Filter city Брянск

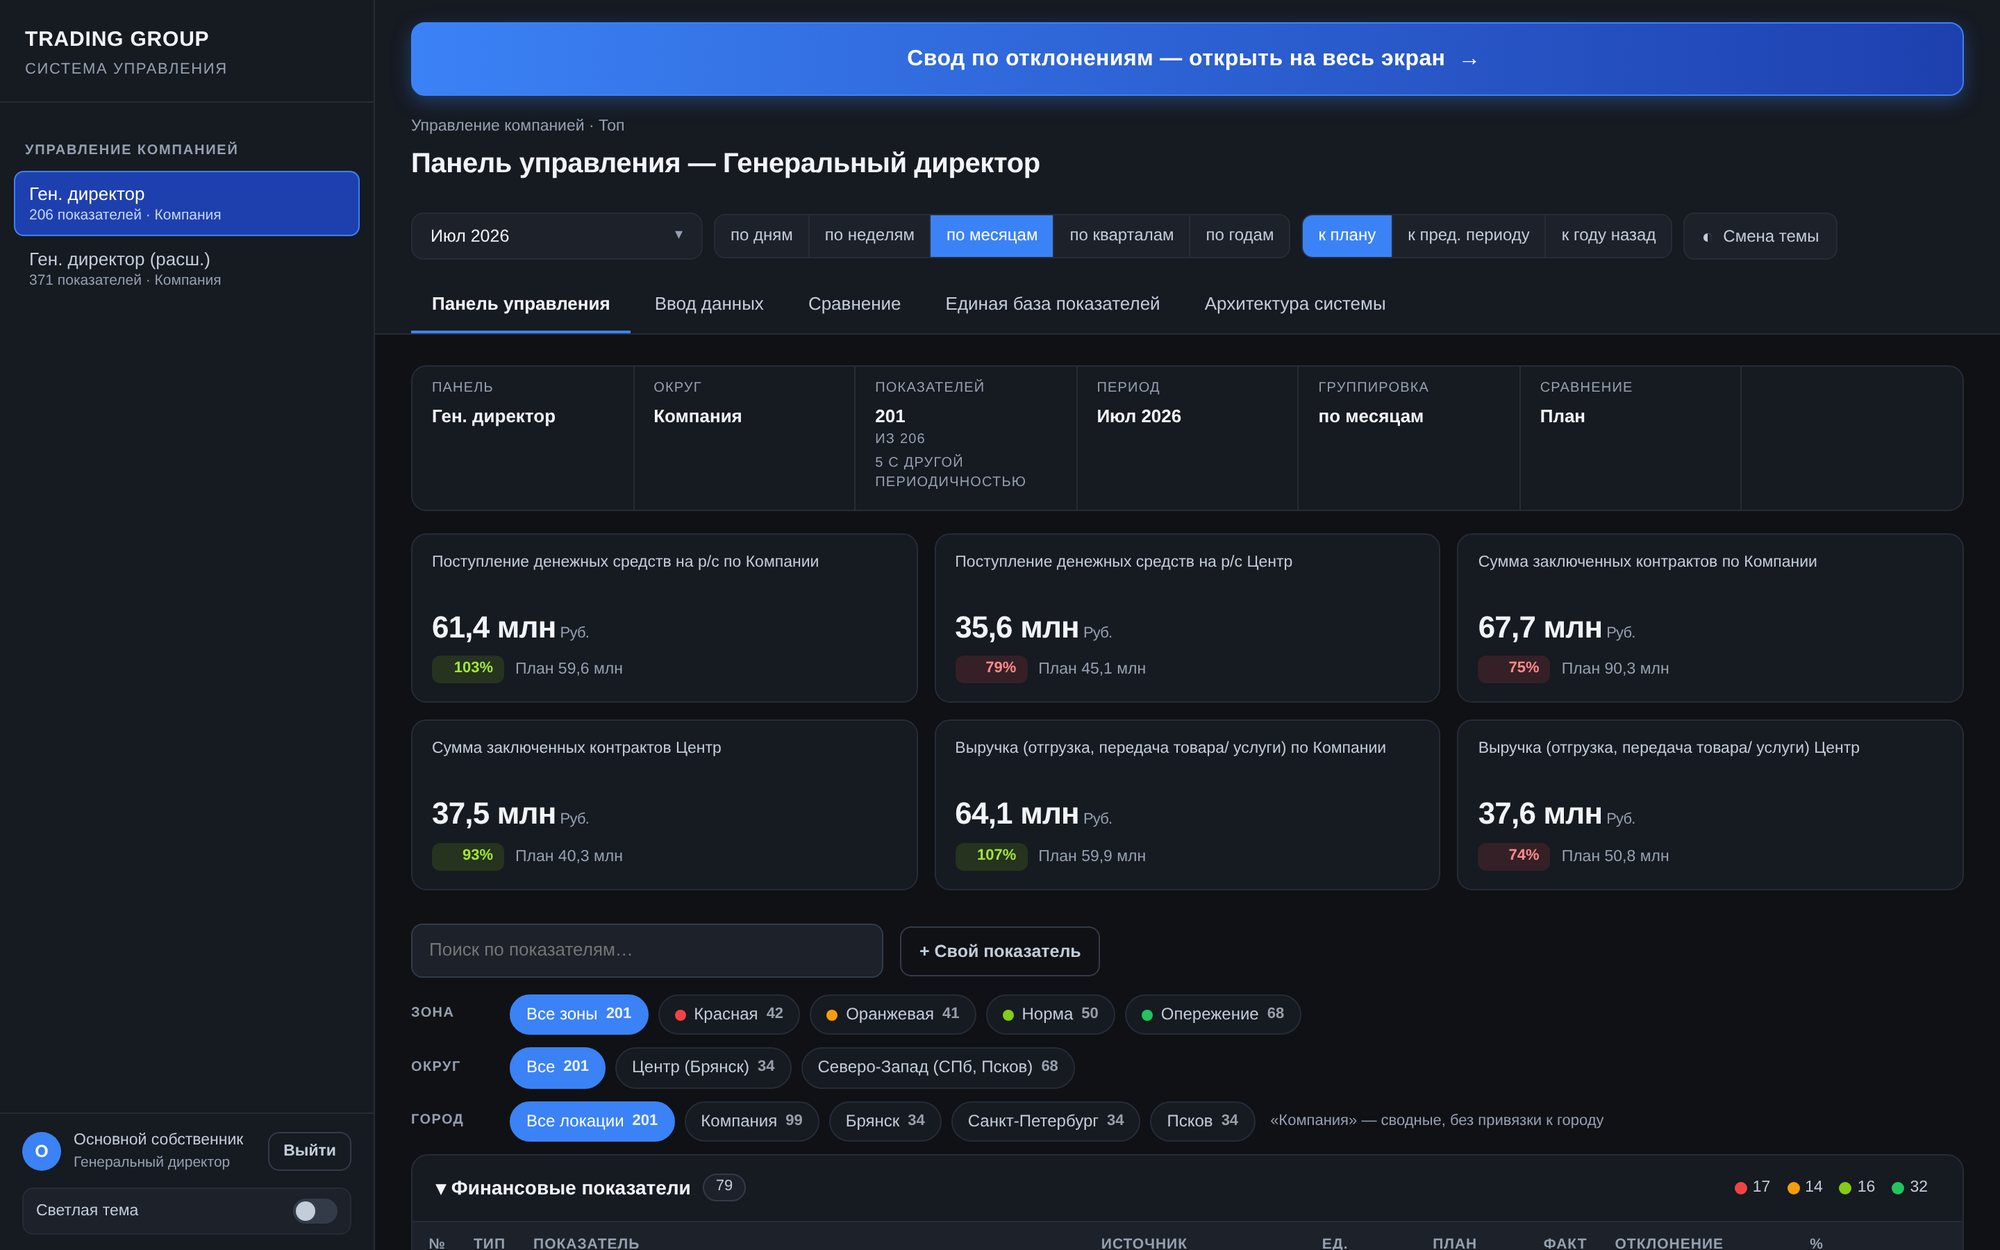click(885, 1121)
